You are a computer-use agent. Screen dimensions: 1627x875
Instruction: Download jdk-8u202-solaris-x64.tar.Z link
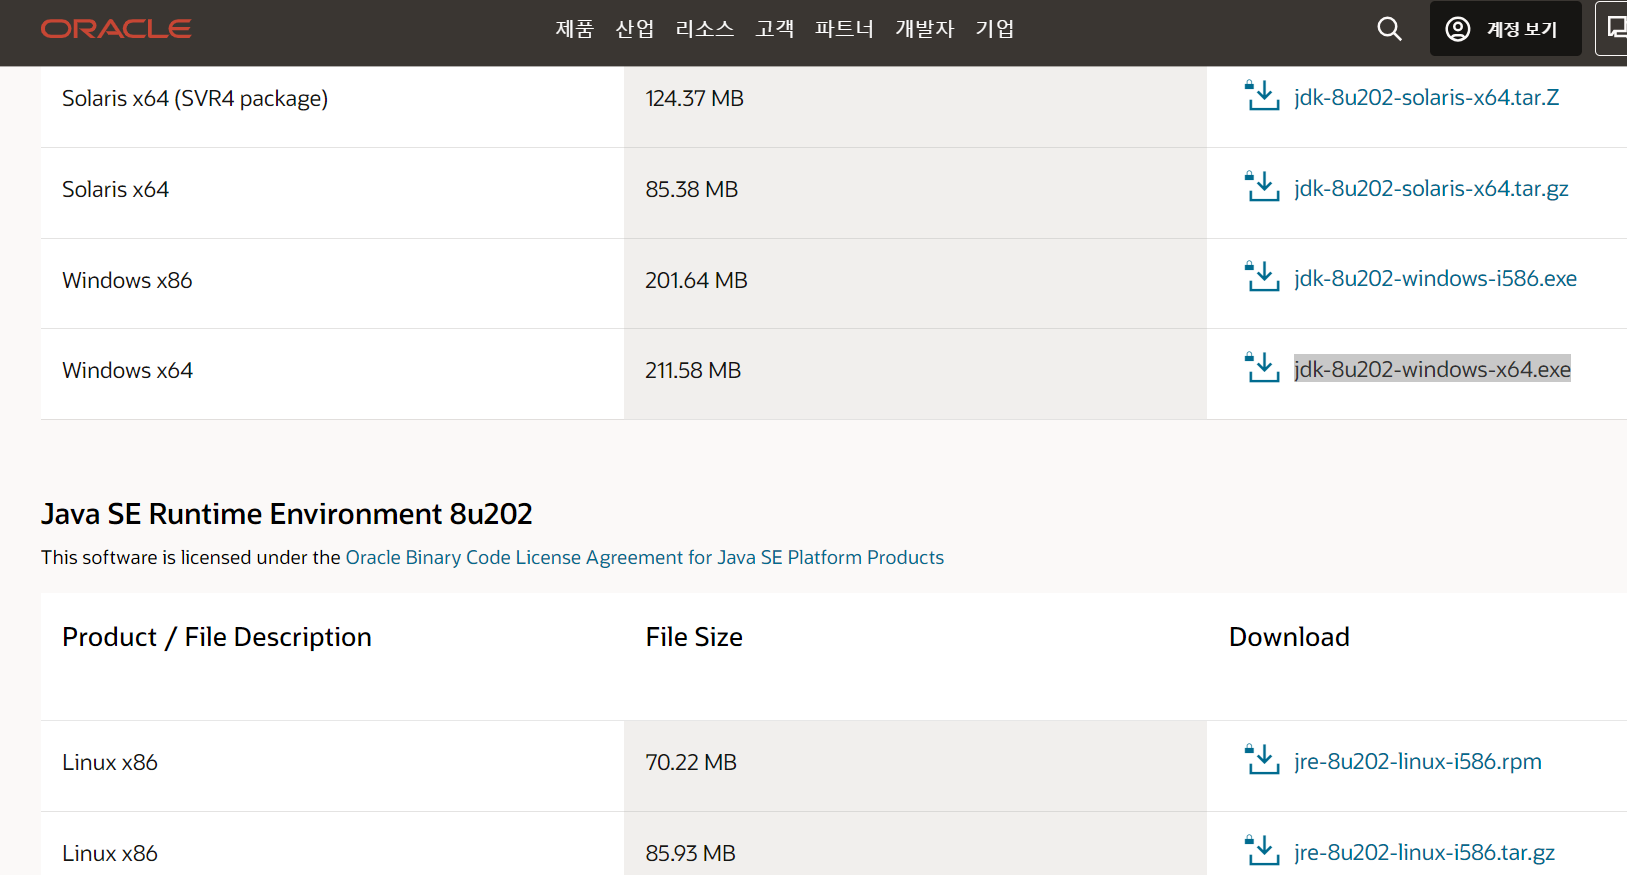[x=1426, y=97]
